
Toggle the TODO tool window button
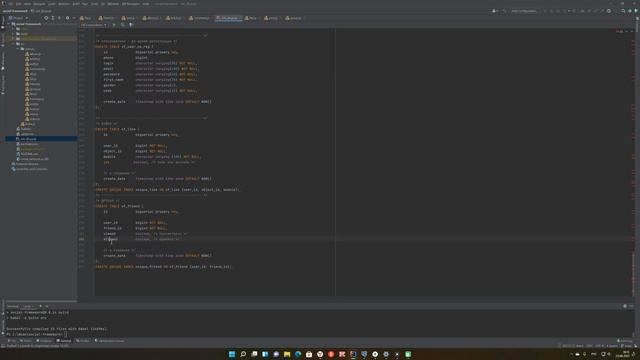tap(26, 341)
